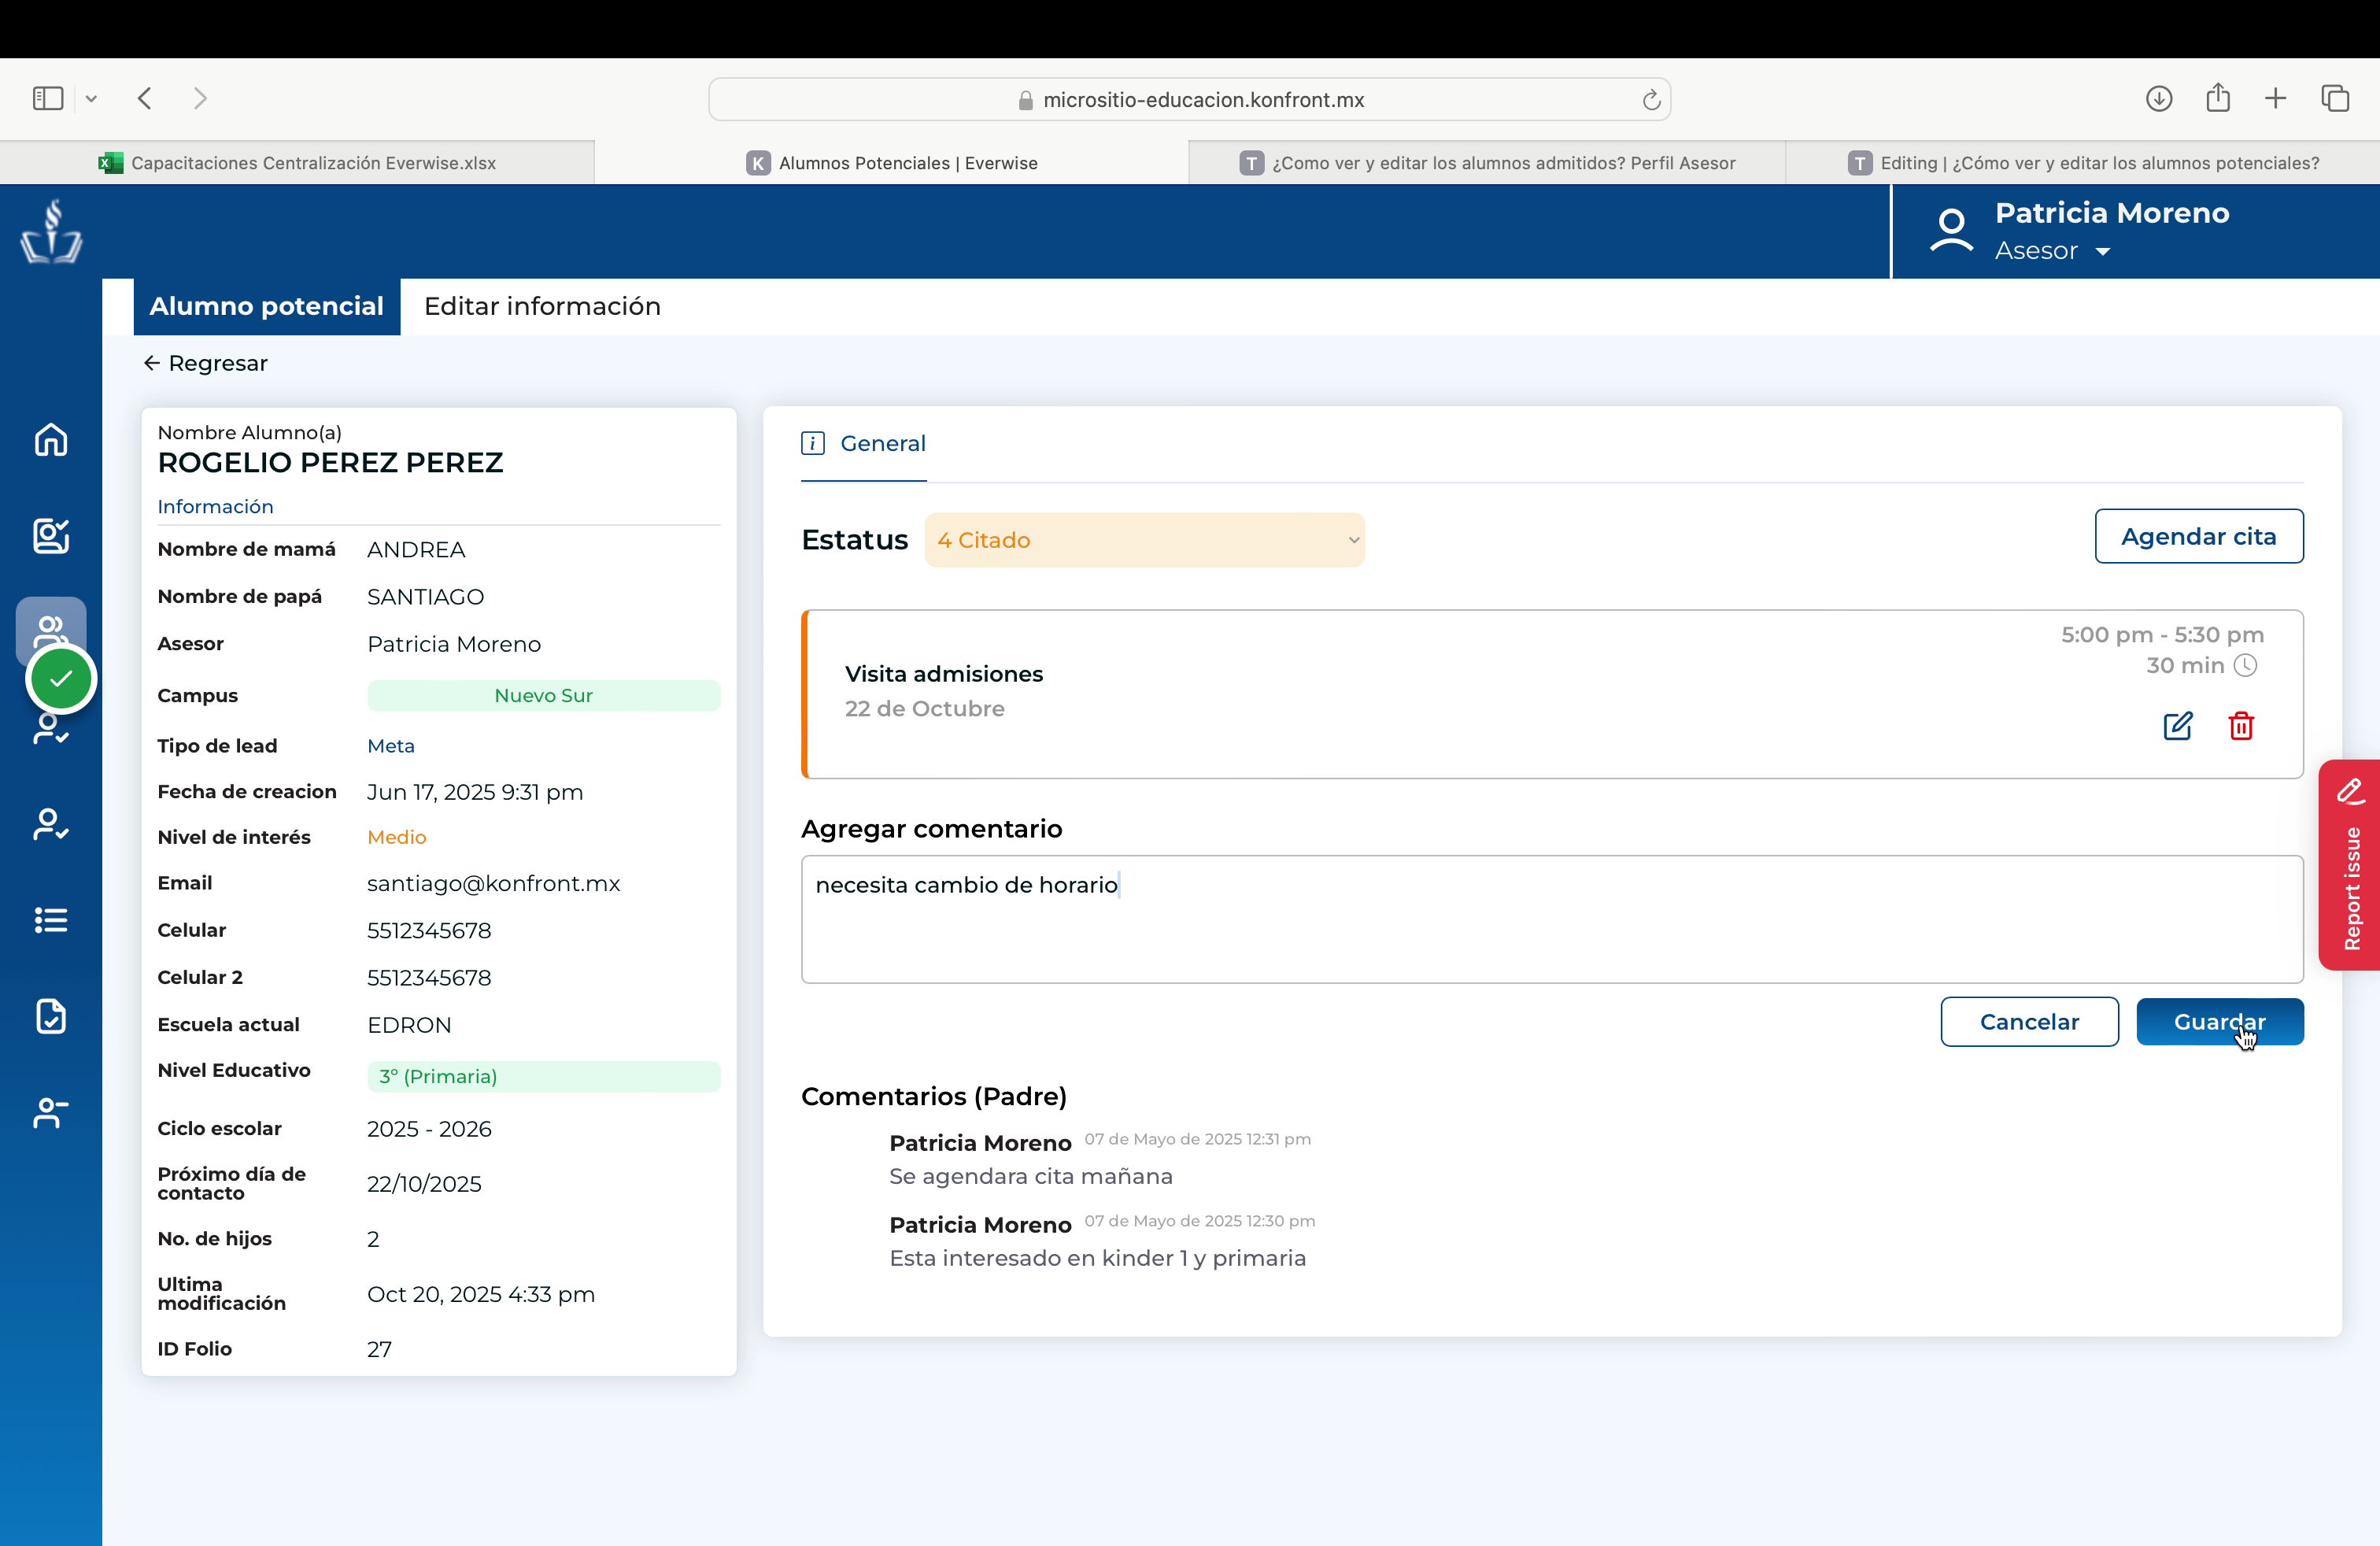The height and width of the screenshot is (1546, 2380).
Task: Delete the Visita admisiones appointment
Action: [x=2241, y=725]
